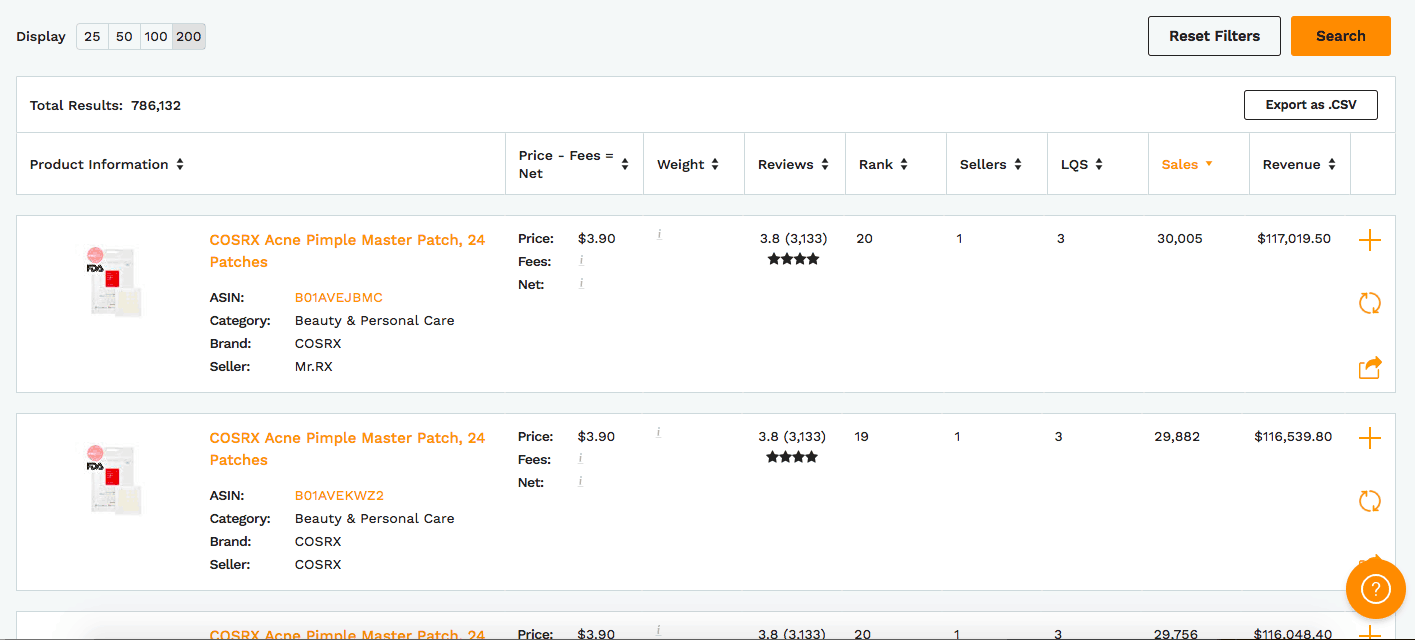Open share icon on B01AVEJBMC row
The height and width of the screenshot is (640, 1415).
(x=1369, y=368)
